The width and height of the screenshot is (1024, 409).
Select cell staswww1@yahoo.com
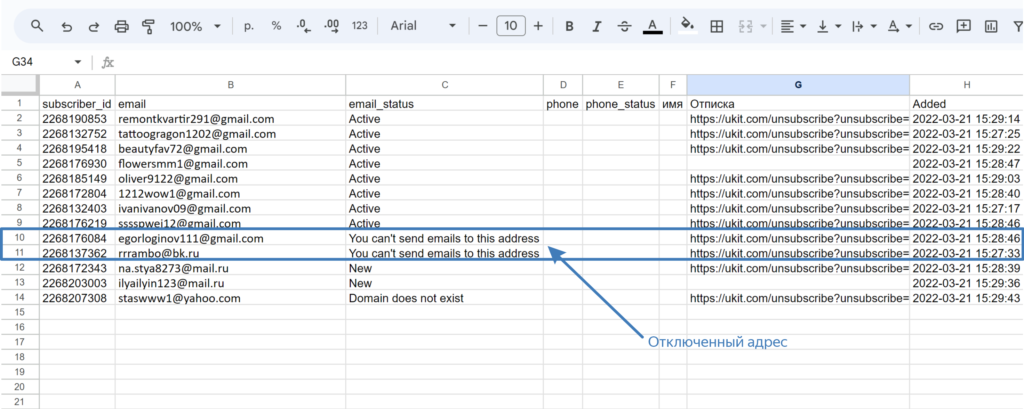(x=231, y=298)
